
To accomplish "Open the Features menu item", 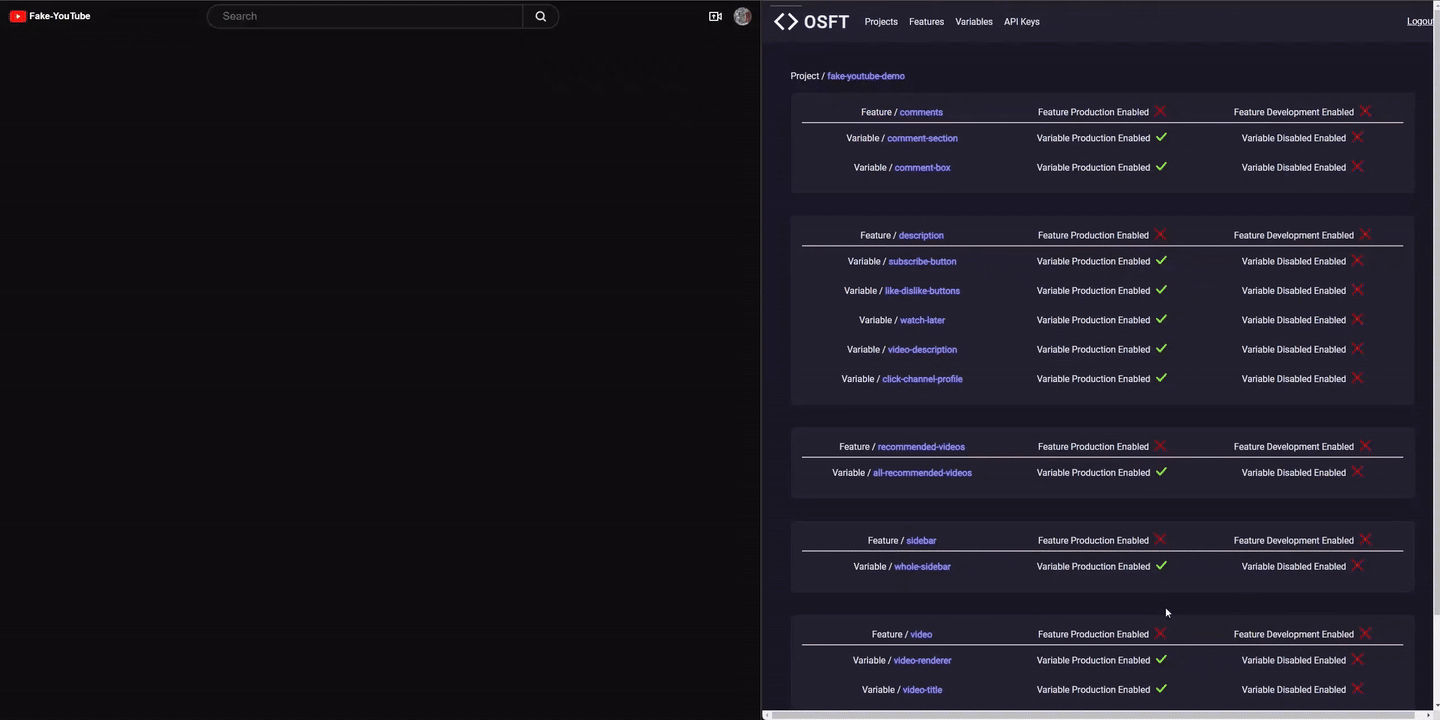I will coord(926,22).
